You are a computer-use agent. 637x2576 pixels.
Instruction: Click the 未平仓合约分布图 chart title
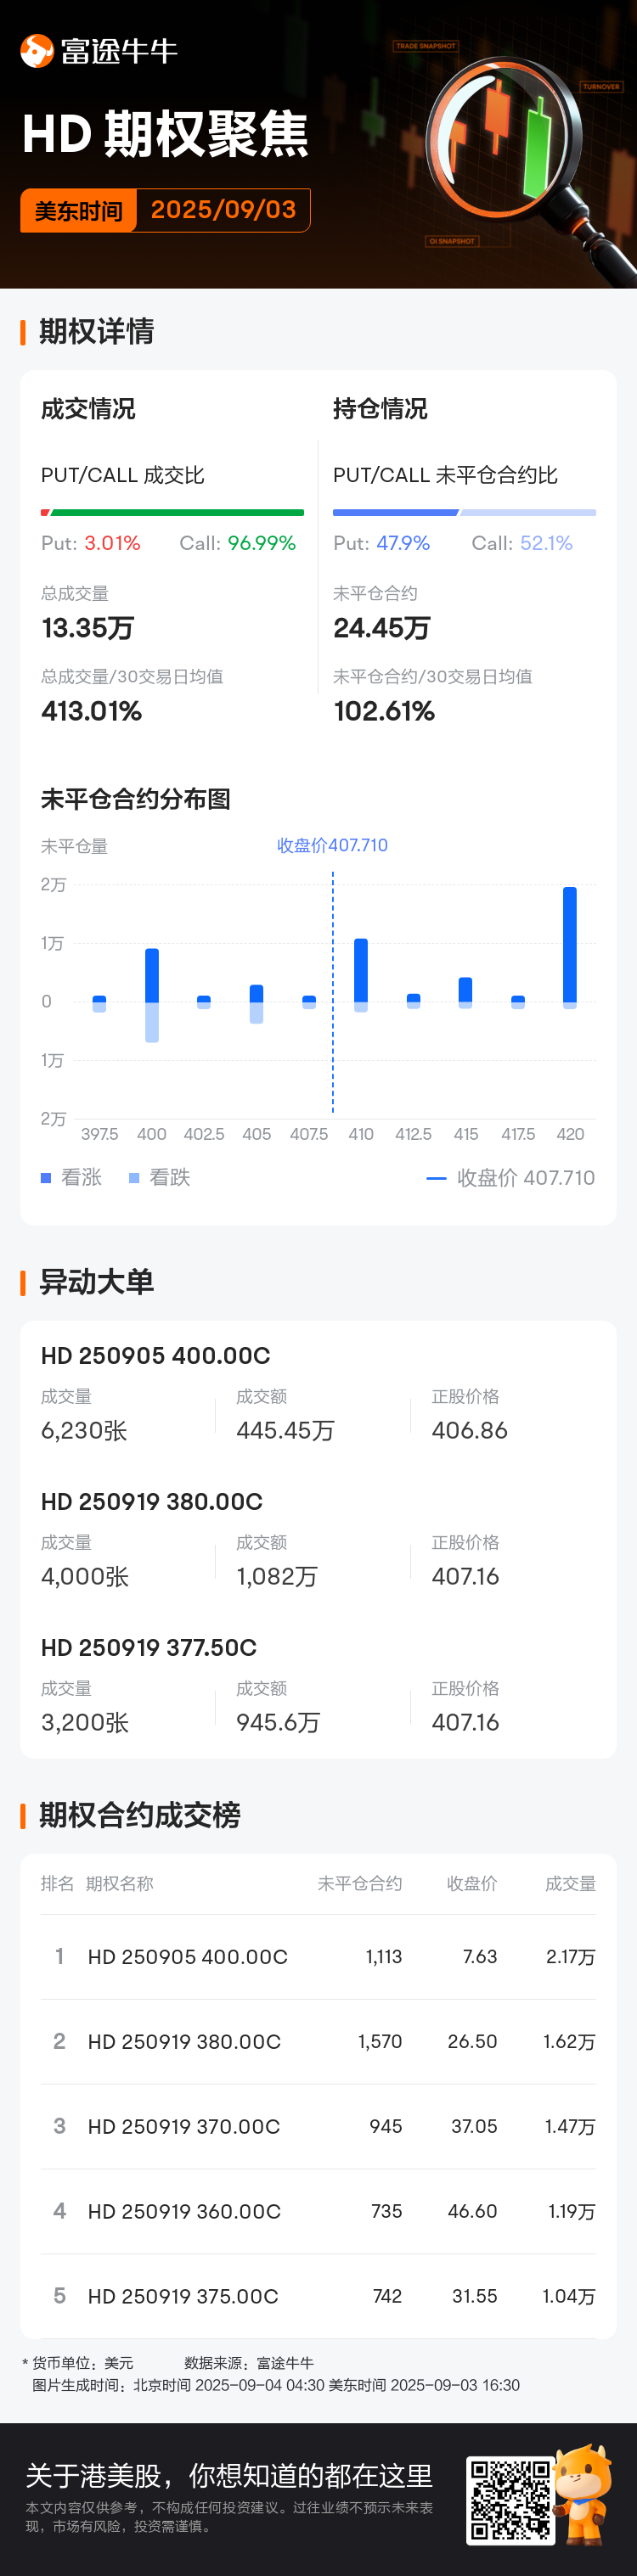click(136, 799)
